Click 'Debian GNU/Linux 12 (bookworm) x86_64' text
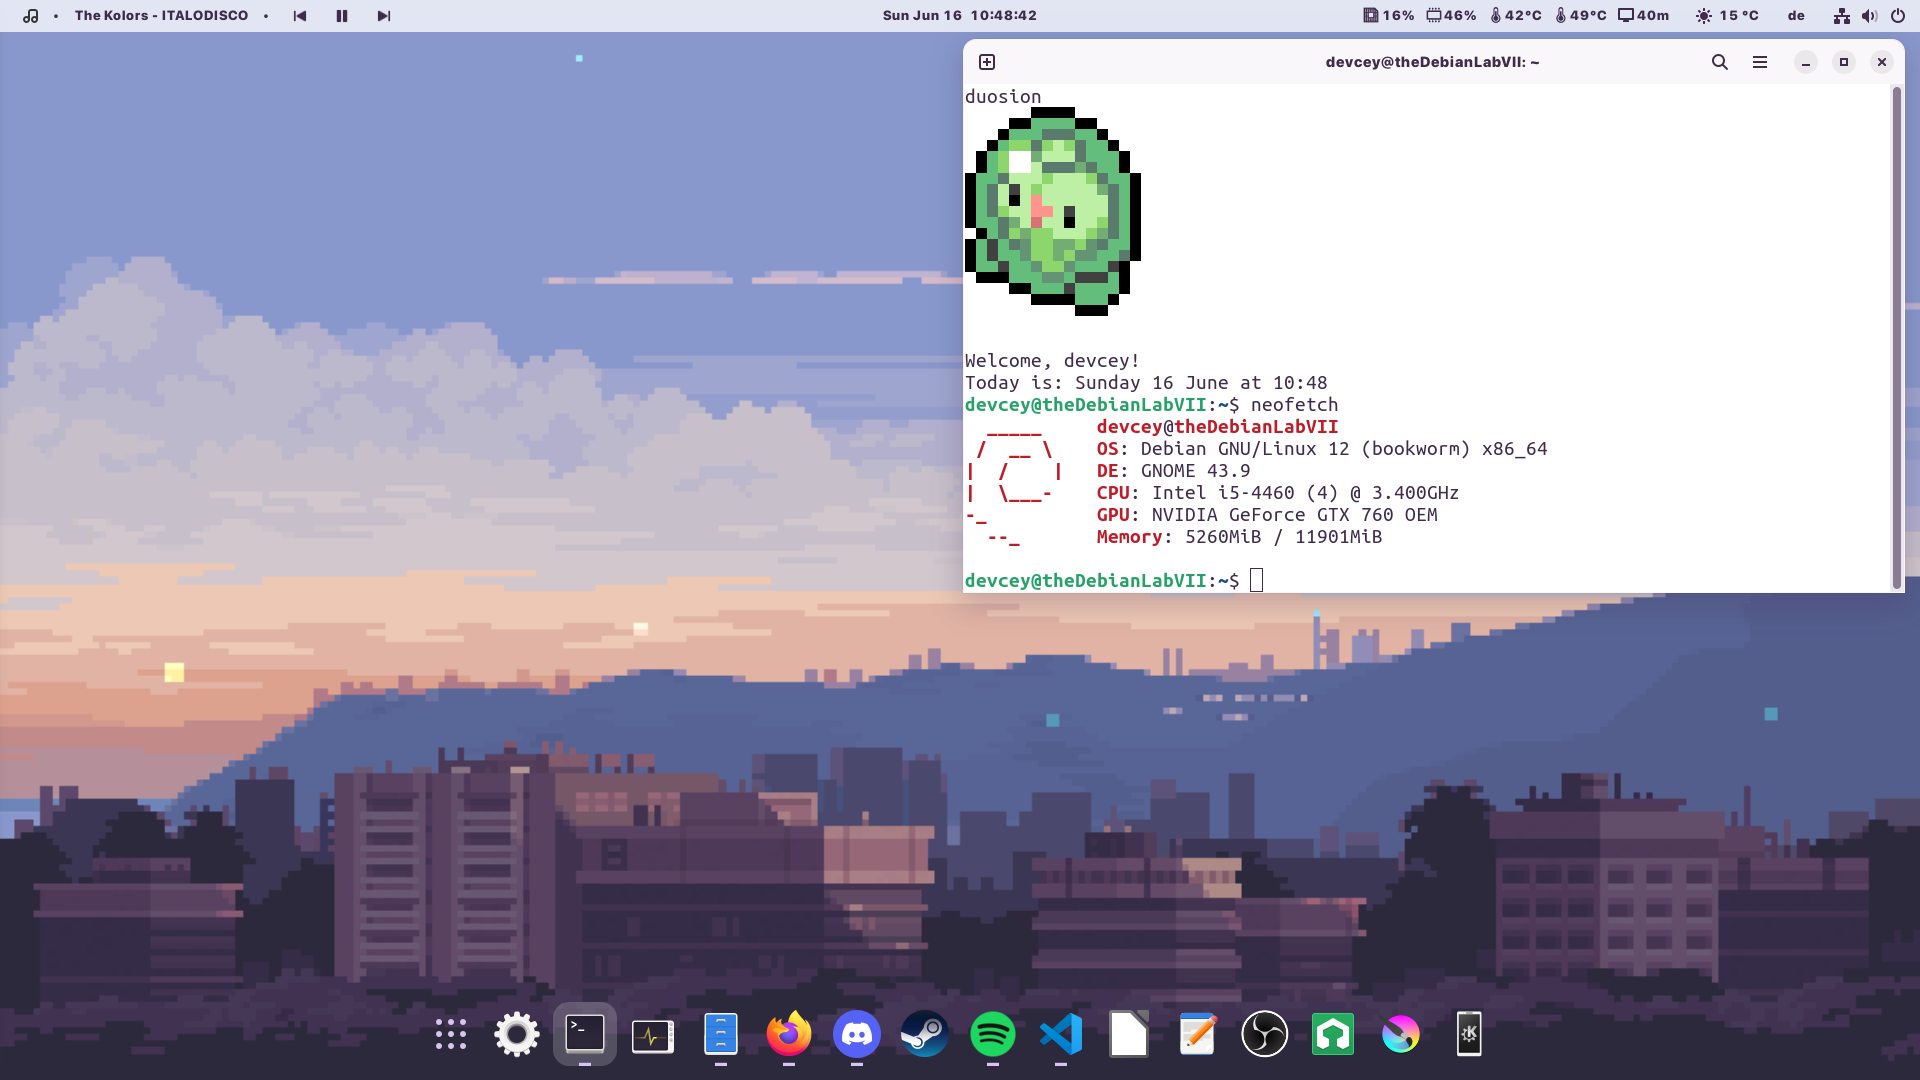The image size is (1920, 1080). tap(1343, 448)
